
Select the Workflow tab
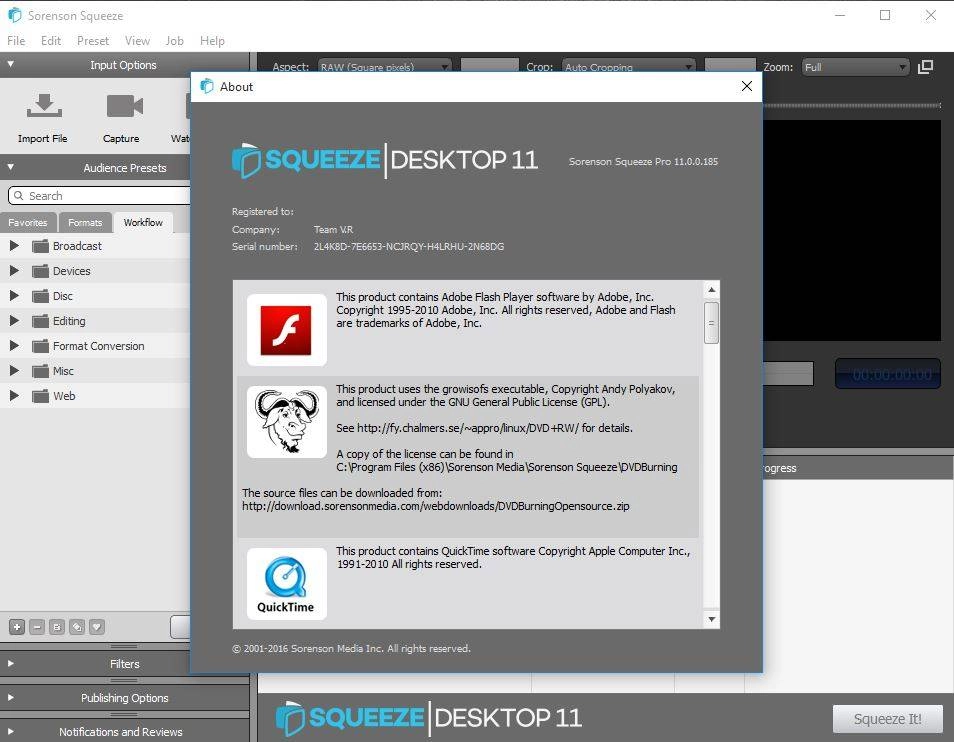click(143, 222)
